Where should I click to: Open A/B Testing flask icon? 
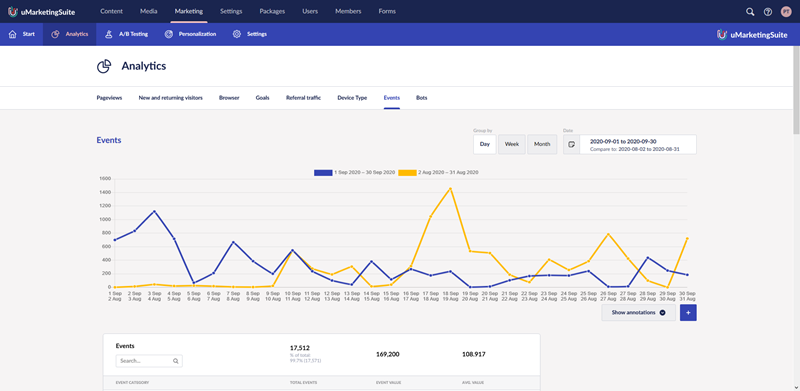coord(109,34)
